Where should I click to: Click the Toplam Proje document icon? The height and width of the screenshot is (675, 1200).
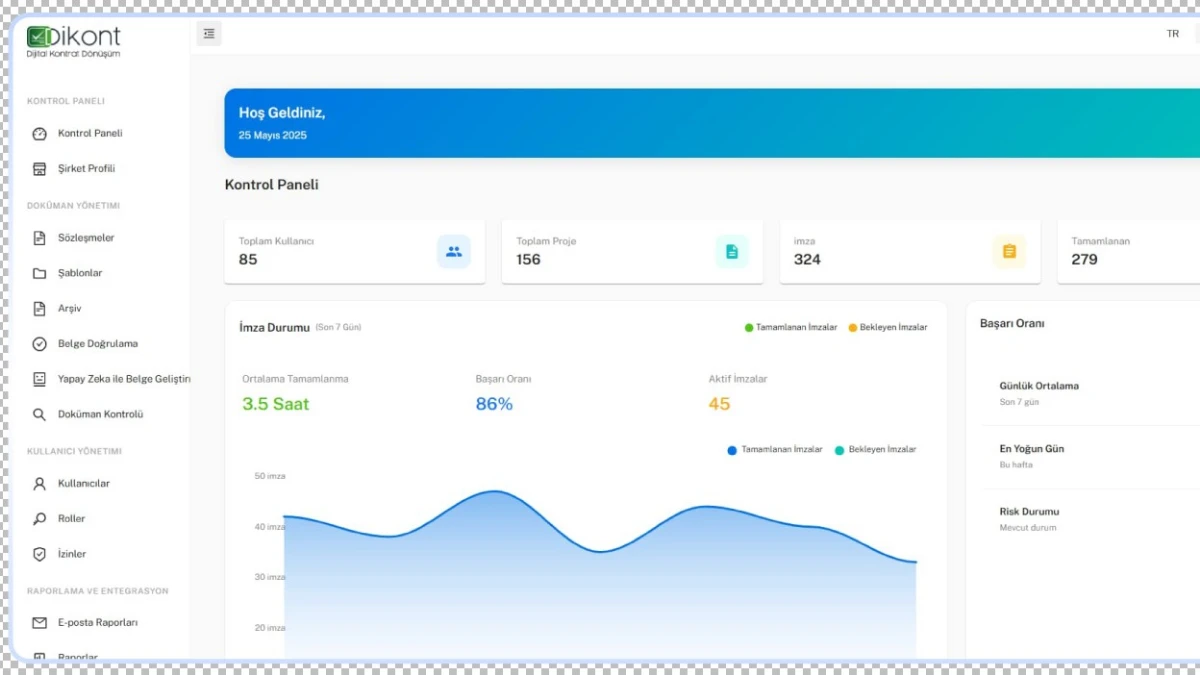point(732,252)
